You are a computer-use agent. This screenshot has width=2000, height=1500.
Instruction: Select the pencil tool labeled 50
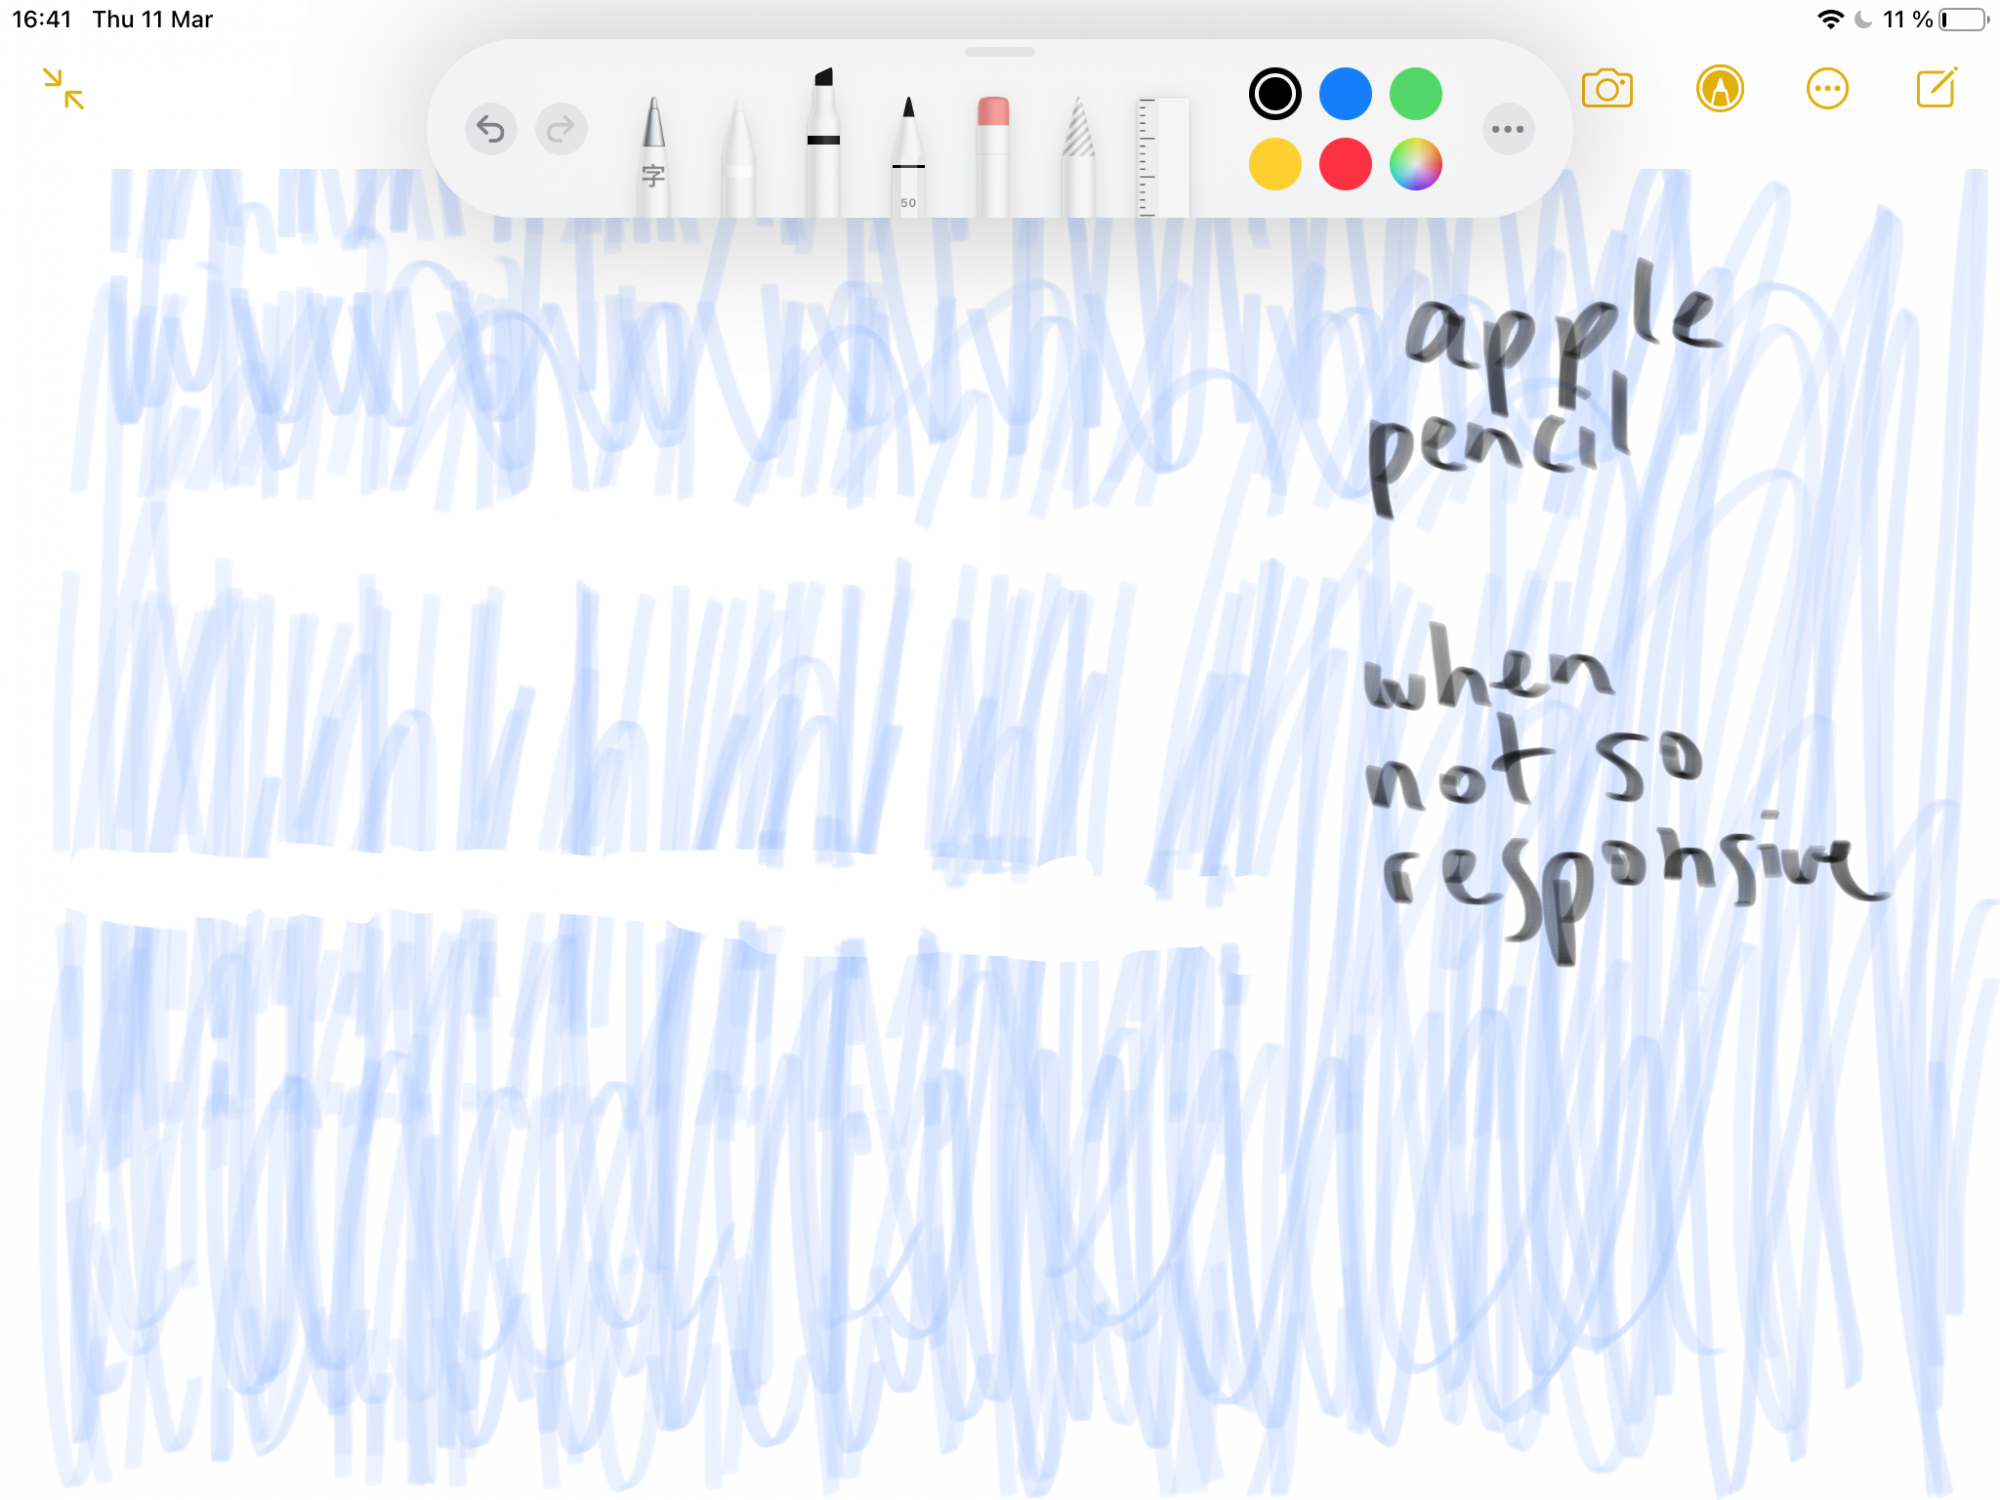908,155
